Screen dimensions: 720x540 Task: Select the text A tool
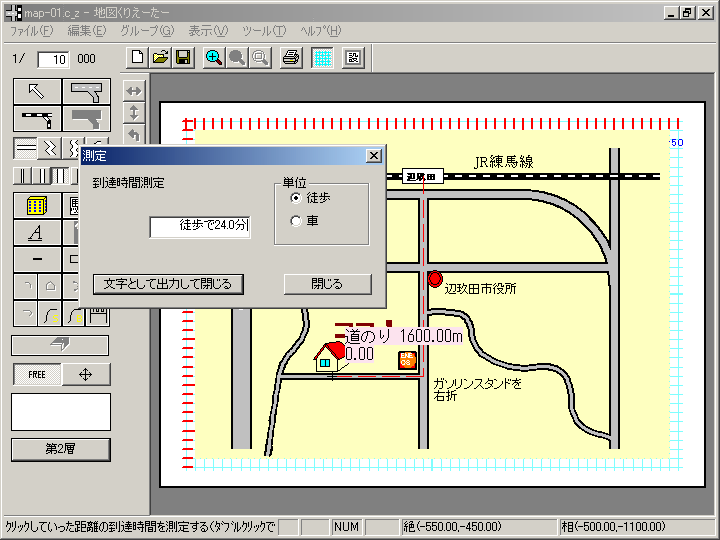pyautogui.click(x=37, y=232)
